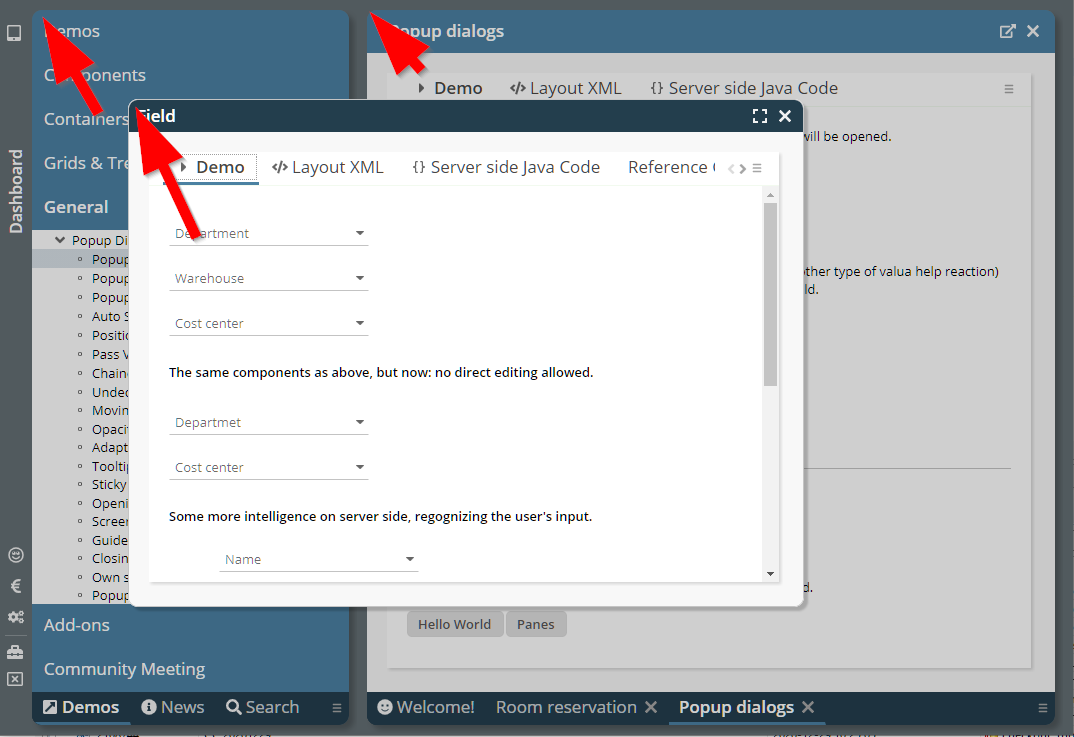Switch to the Room reservation bottom tab

click(x=566, y=707)
